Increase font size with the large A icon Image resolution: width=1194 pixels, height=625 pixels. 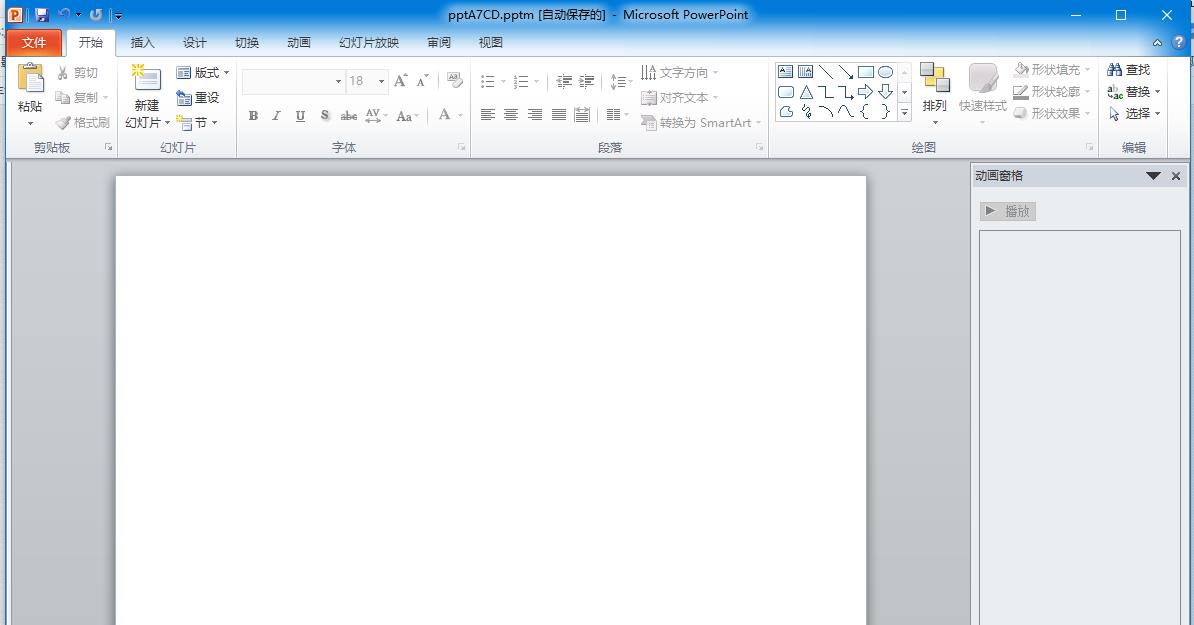tap(401, 80)
